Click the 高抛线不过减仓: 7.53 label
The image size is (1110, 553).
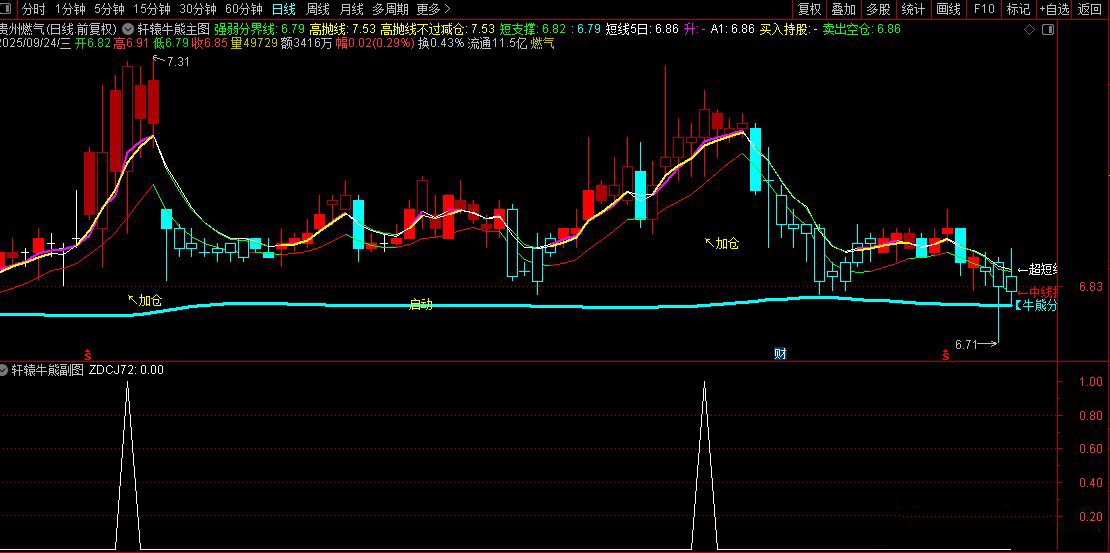coord(437,30)
